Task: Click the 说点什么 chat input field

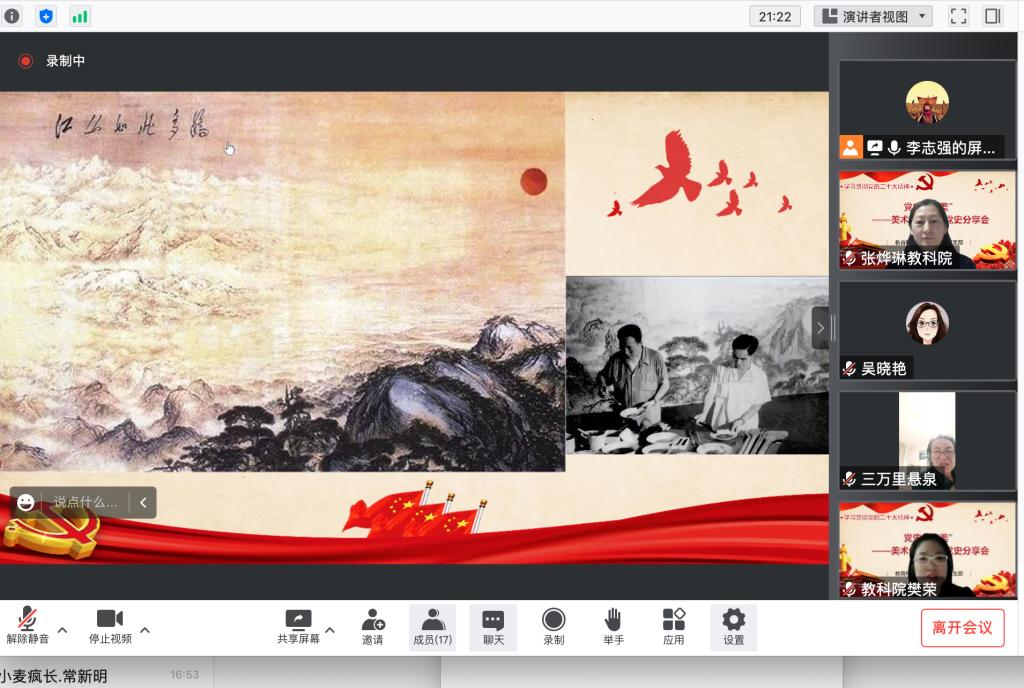Action: 85,502
